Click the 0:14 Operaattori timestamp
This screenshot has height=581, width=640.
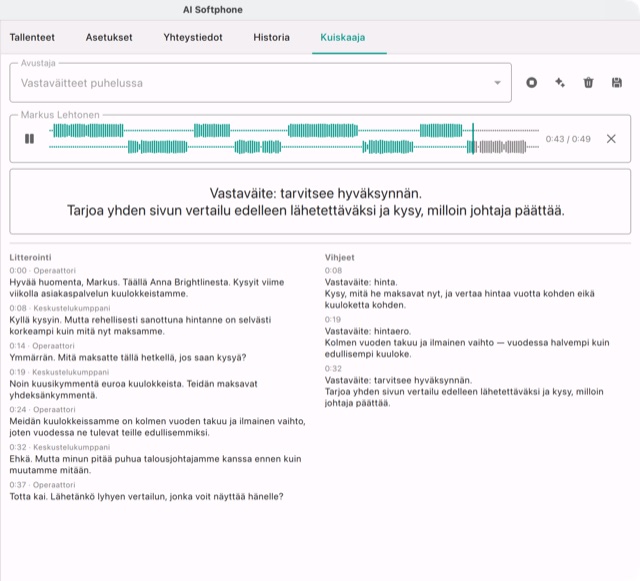pos(42,346)
